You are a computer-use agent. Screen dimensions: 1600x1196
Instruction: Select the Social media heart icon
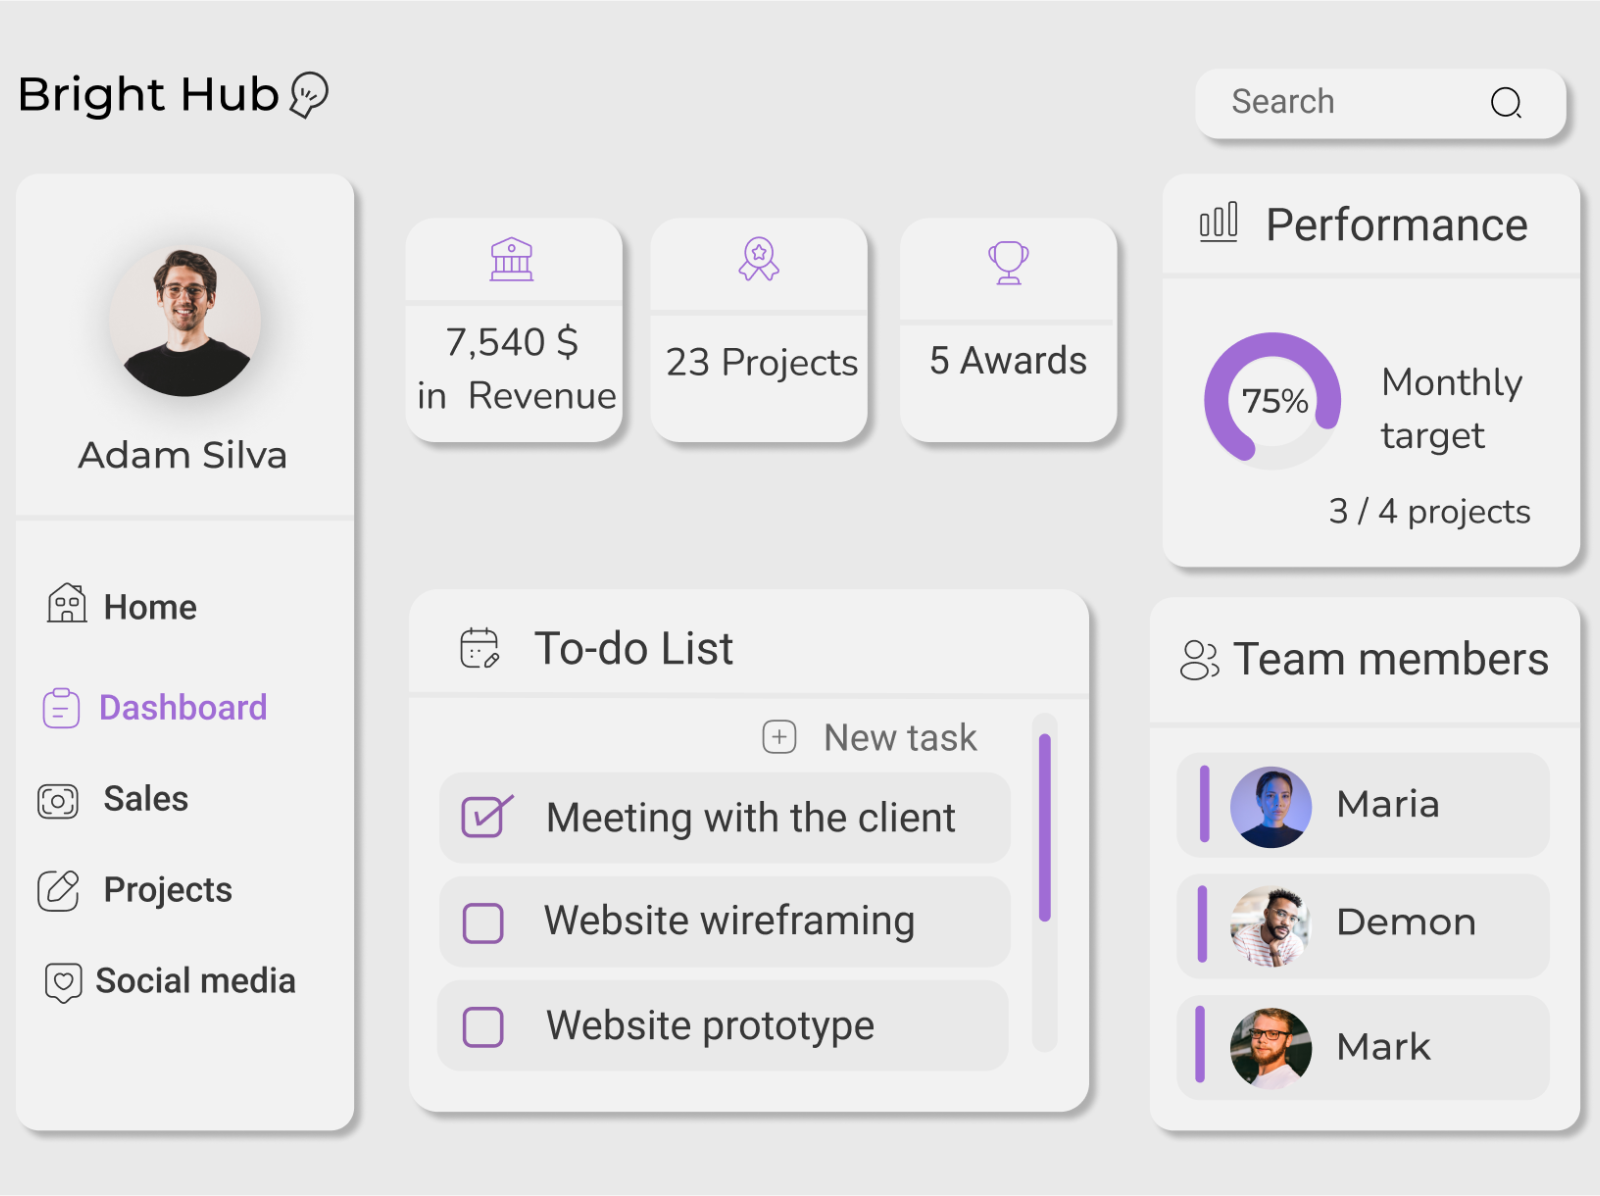tap(63, 981)
